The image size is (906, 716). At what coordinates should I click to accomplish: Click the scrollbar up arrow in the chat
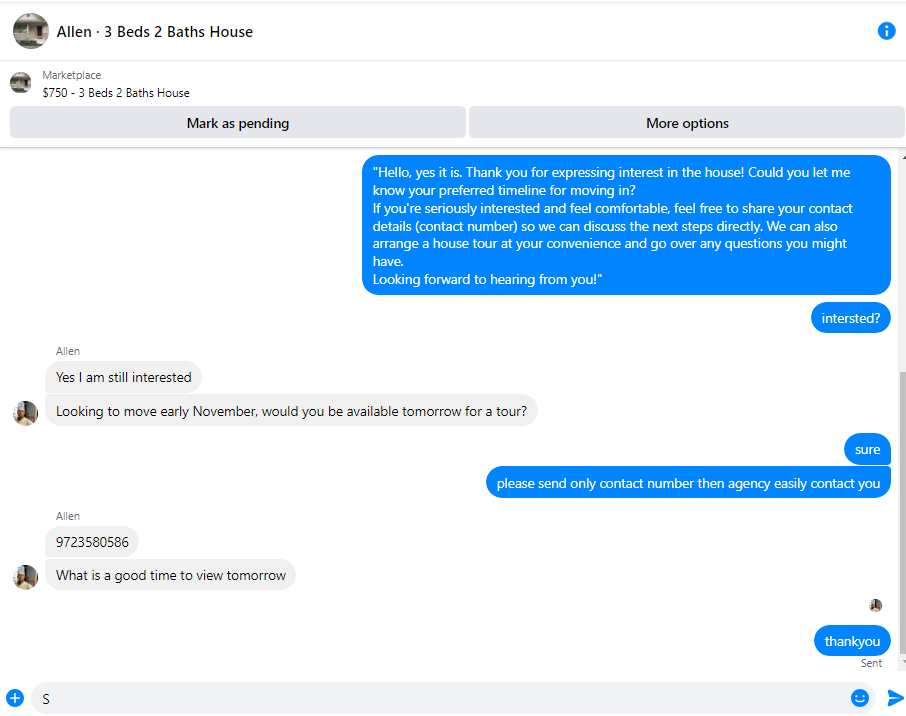click(x=903, y=157)
